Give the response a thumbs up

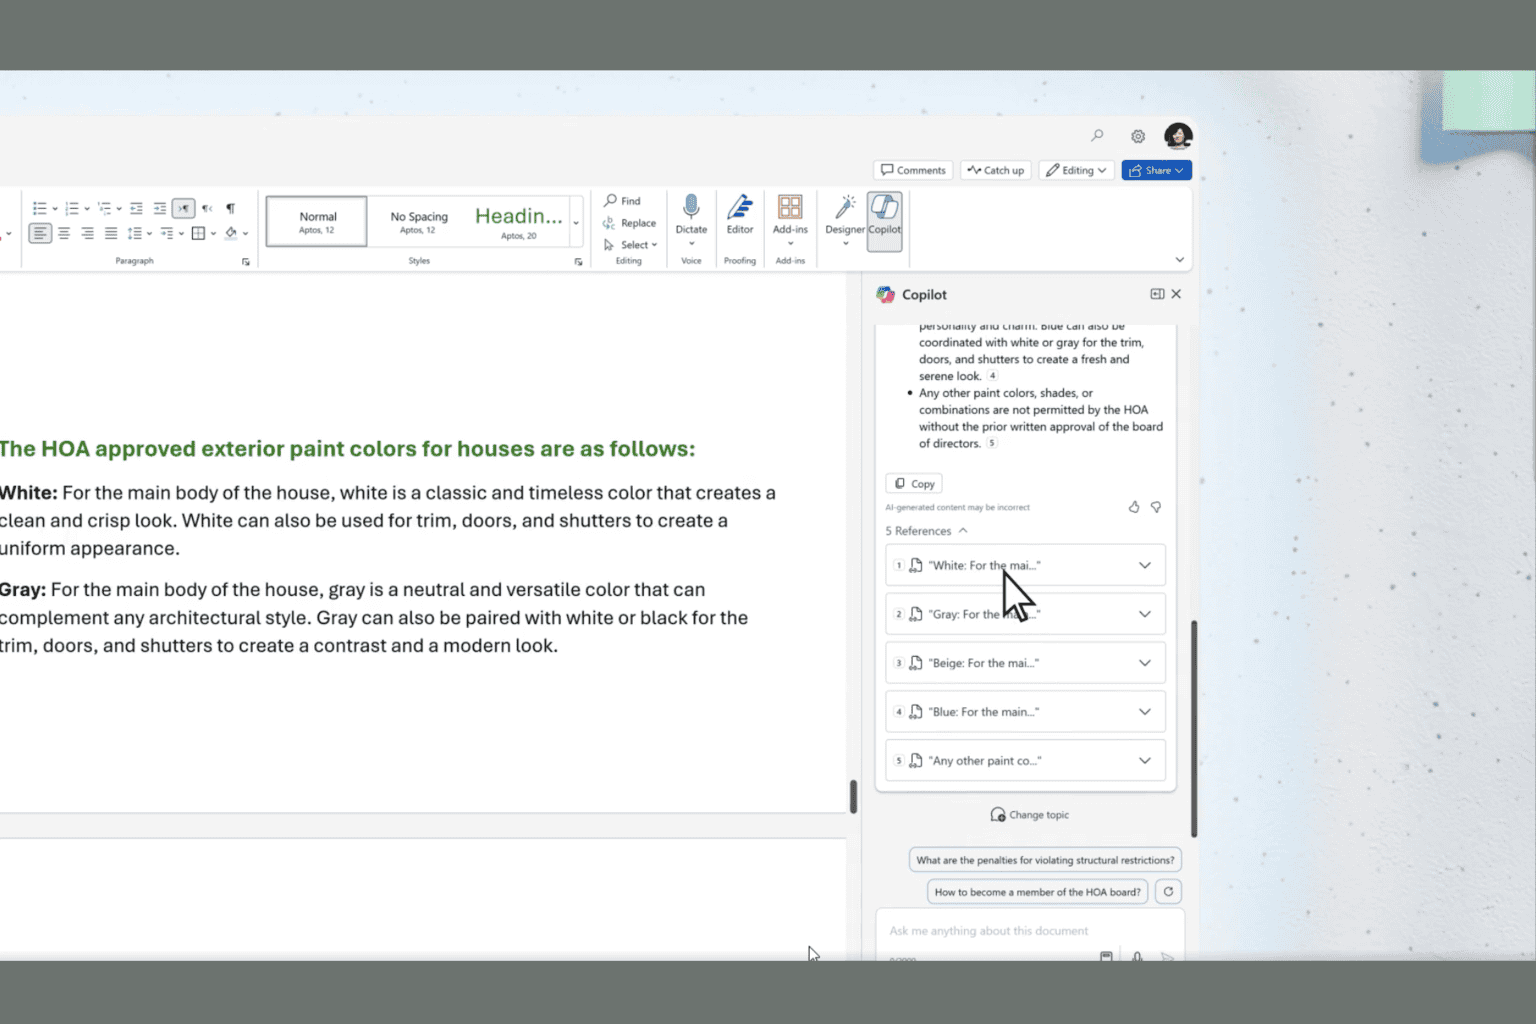(x=1134, y=507)
